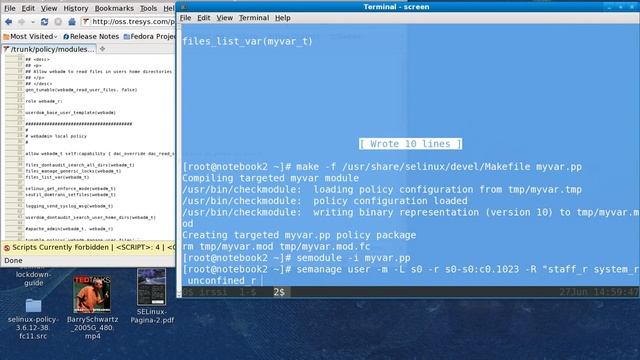Open the Terminal Help menu
Image resolution: width=640 pixels, height=360 pixels.
coord(282,18)
